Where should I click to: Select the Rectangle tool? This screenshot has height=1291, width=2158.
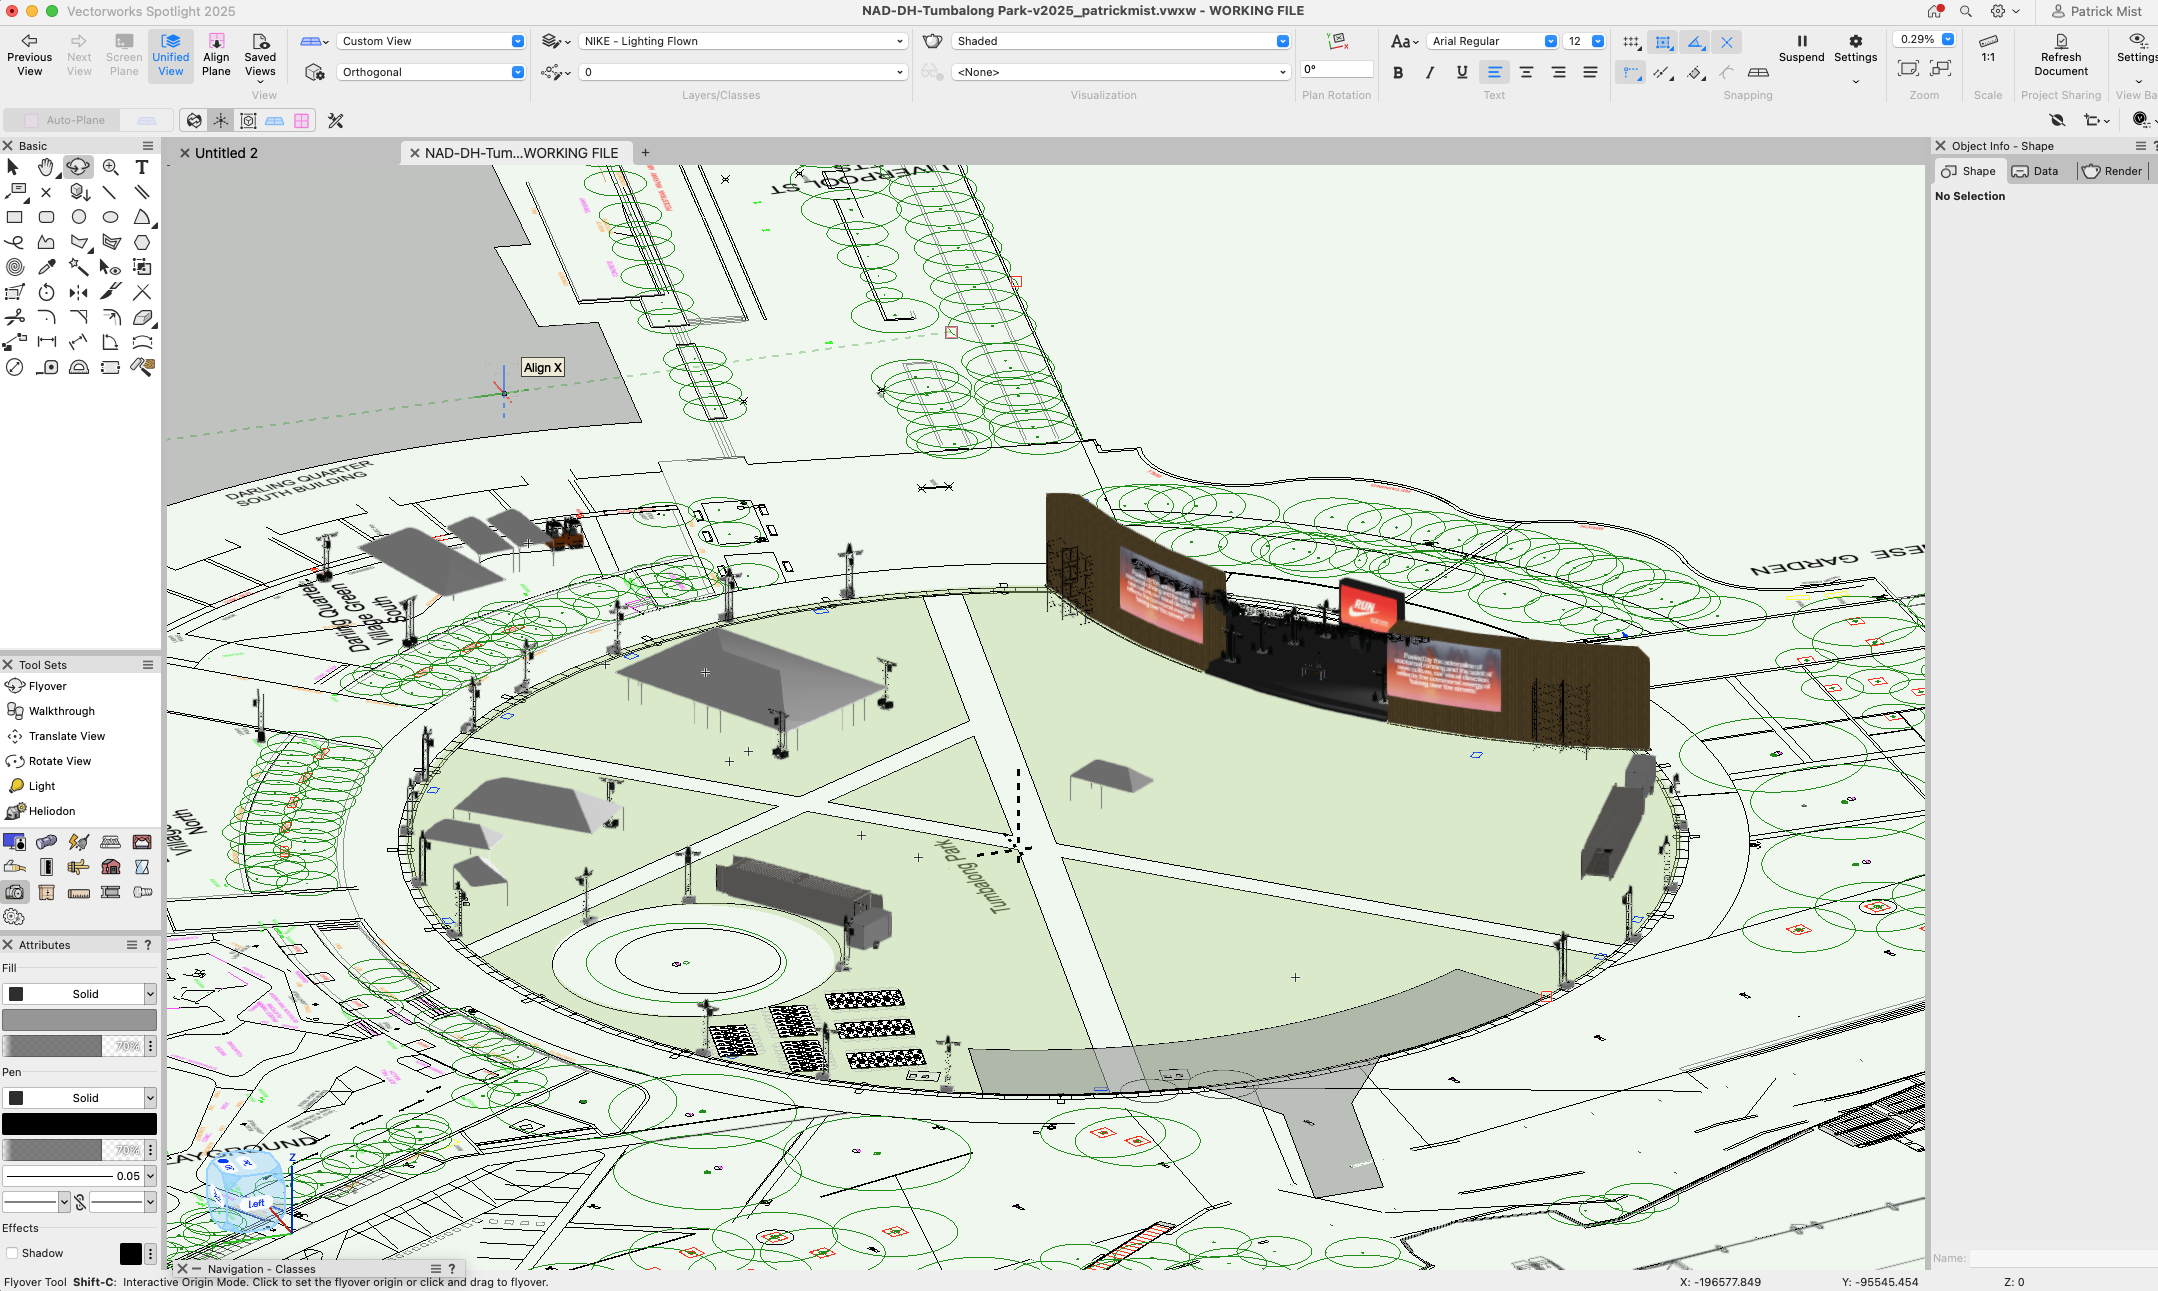tap(14, 217)
